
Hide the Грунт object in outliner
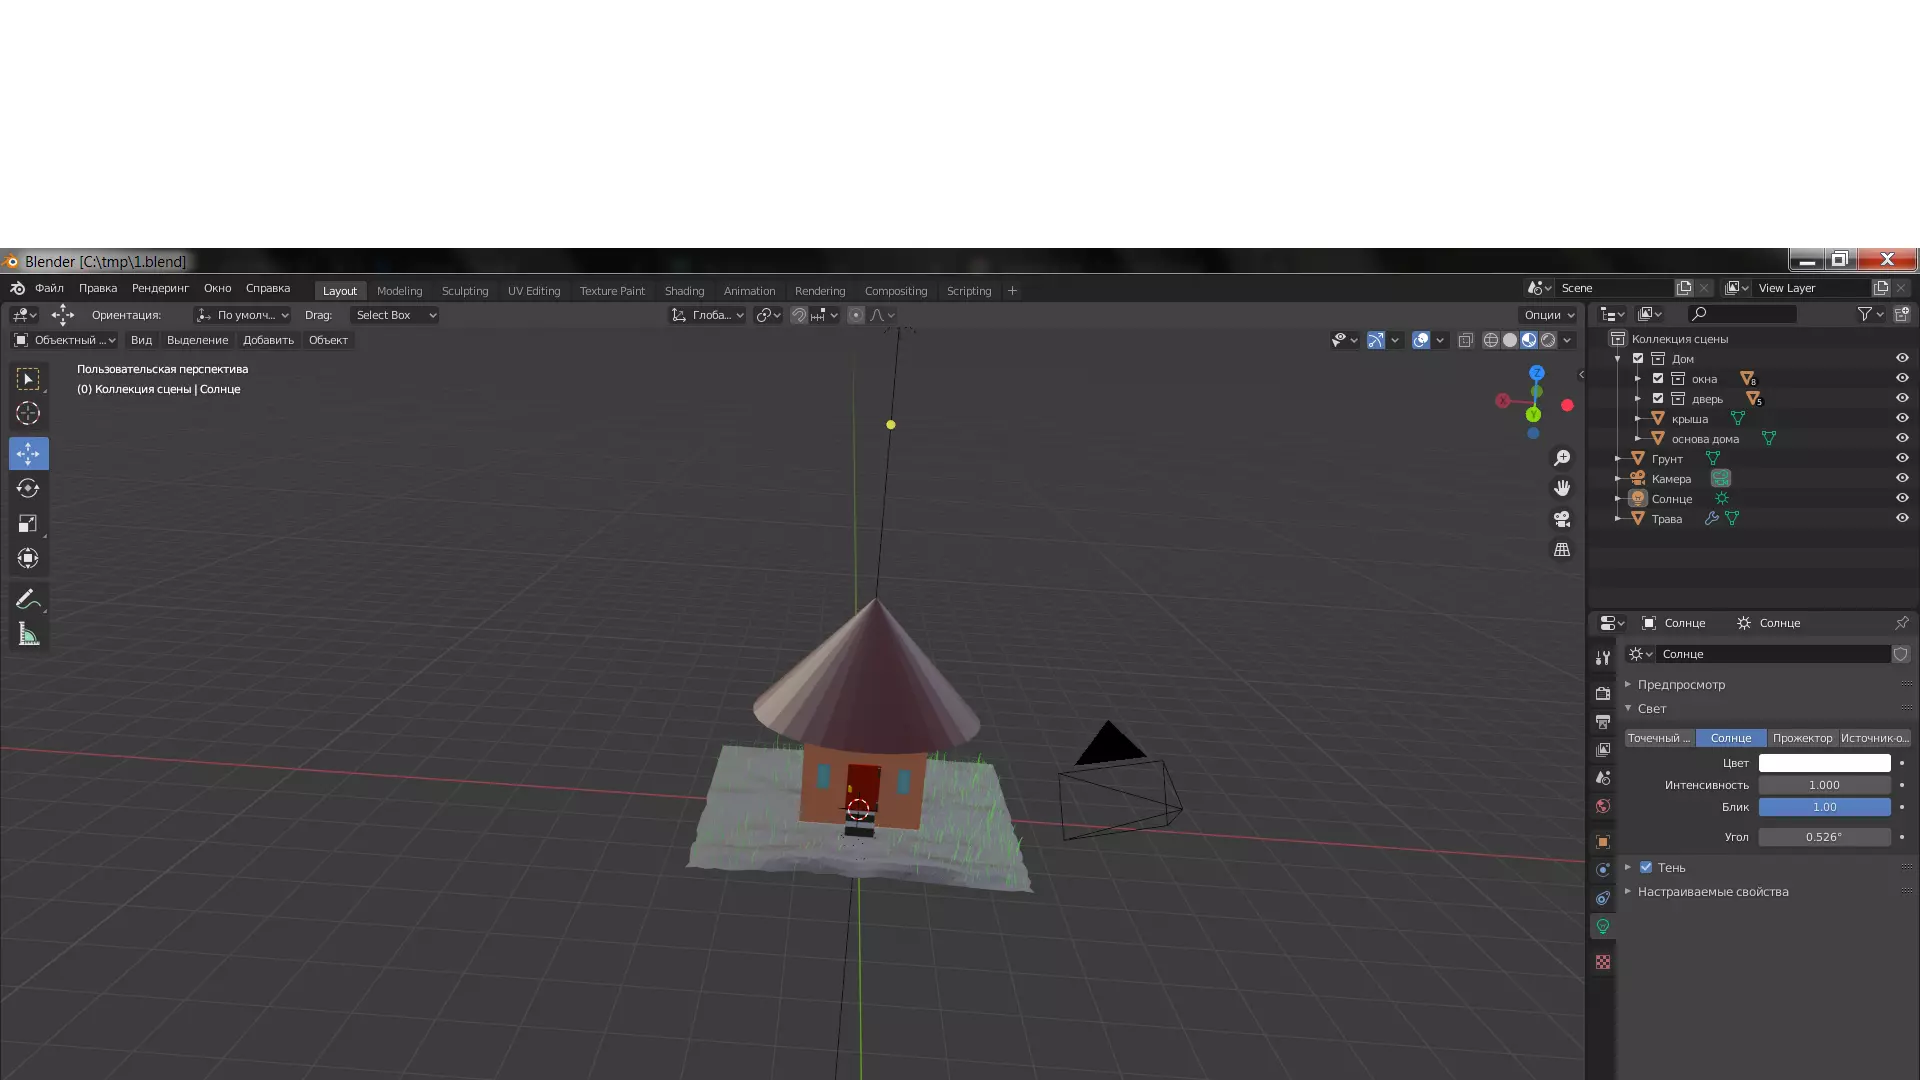[x=1902, y=458]
